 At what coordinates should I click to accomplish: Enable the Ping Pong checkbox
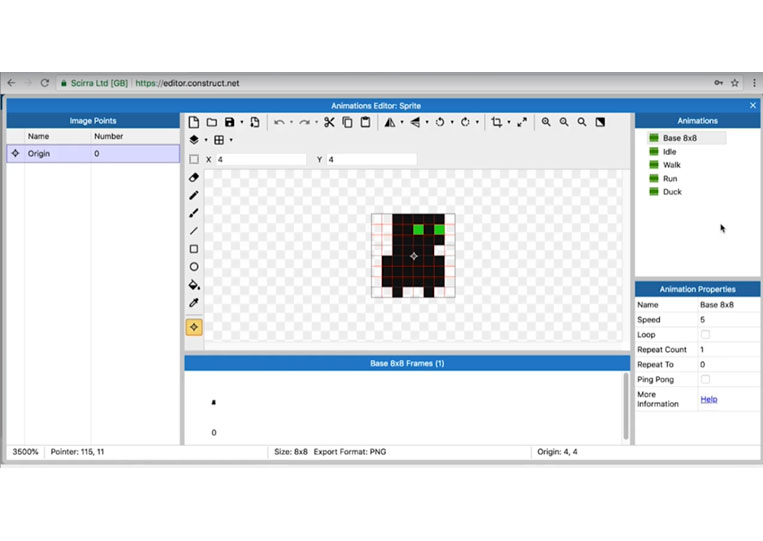tap(705, 379)
